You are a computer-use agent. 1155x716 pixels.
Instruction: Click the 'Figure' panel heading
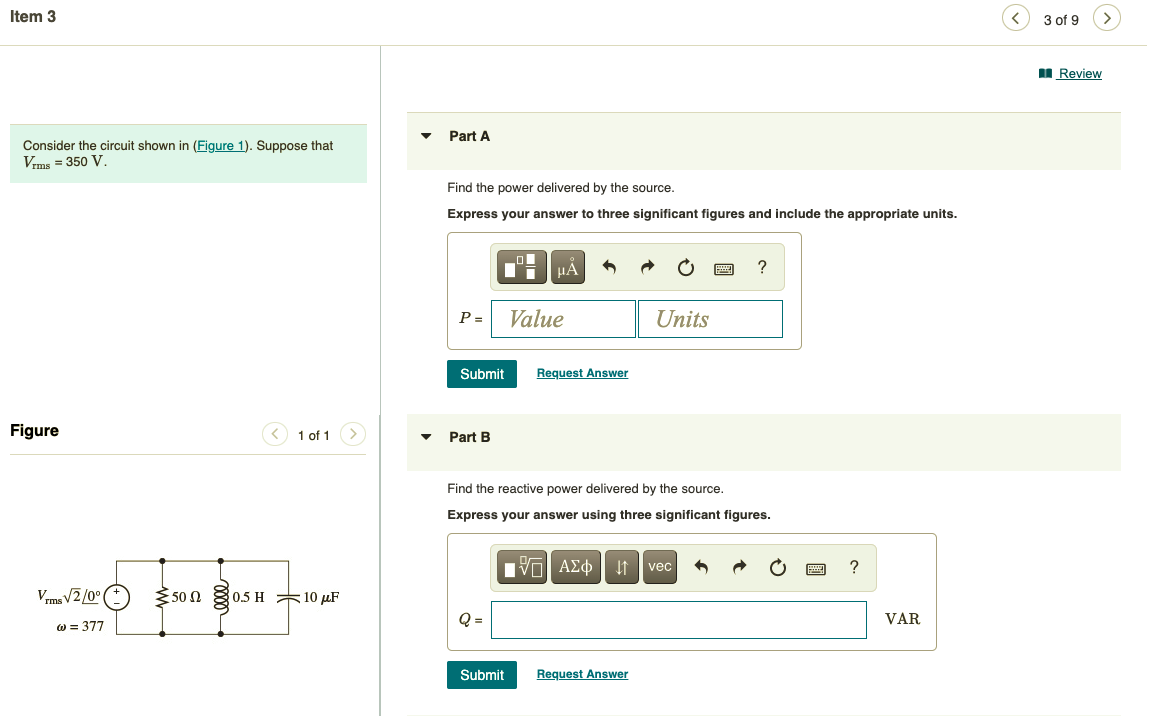tap(35, 431)
